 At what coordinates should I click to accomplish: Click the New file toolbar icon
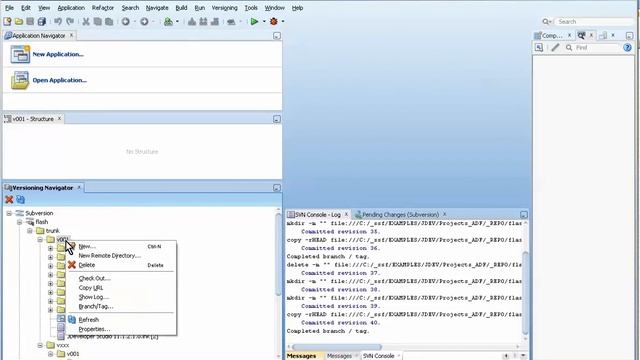click(7, 22)
